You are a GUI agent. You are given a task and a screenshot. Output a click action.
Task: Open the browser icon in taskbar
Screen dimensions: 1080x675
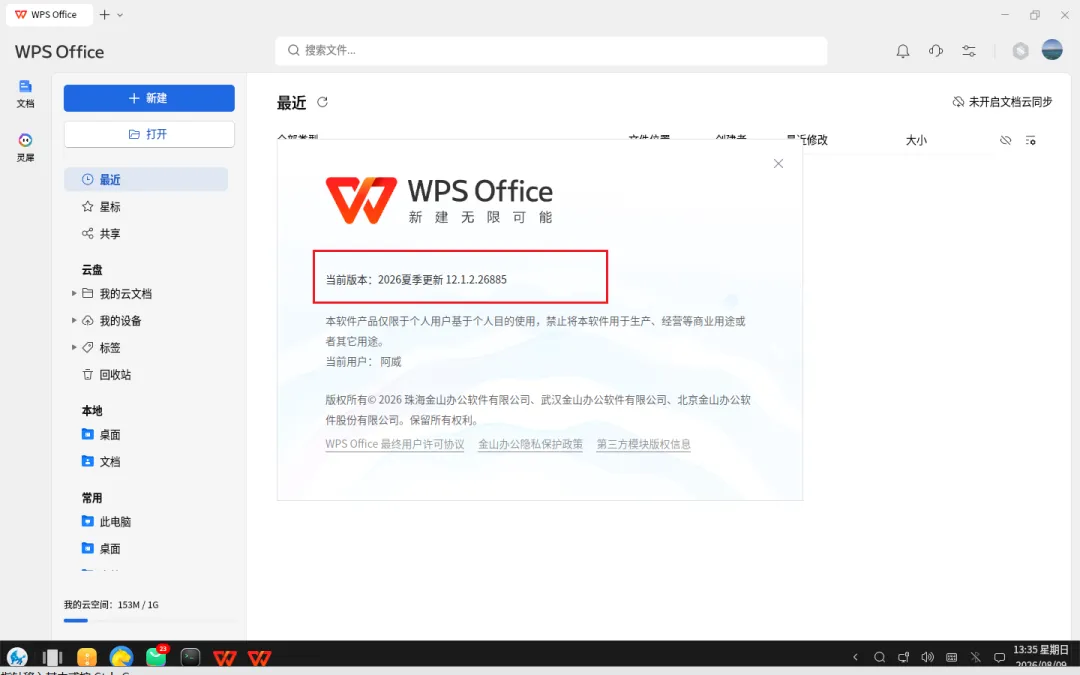click(x=121, y=657)
